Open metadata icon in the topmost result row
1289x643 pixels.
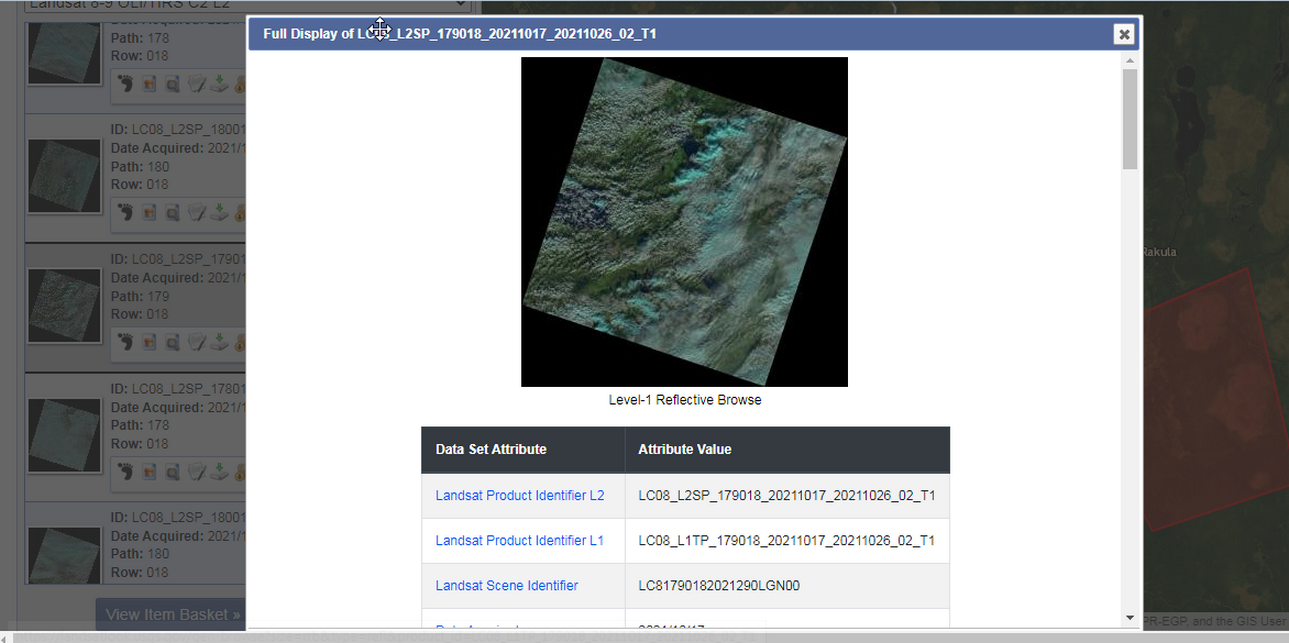[197, 84]
